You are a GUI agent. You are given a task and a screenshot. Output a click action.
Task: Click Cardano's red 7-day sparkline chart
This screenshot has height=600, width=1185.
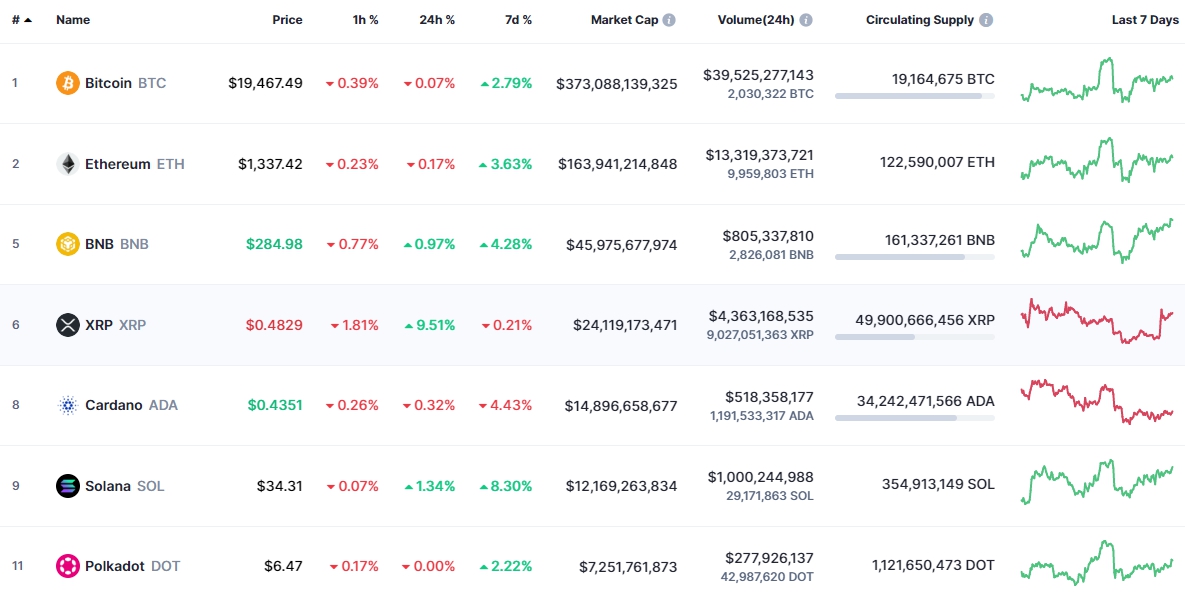1097,402
